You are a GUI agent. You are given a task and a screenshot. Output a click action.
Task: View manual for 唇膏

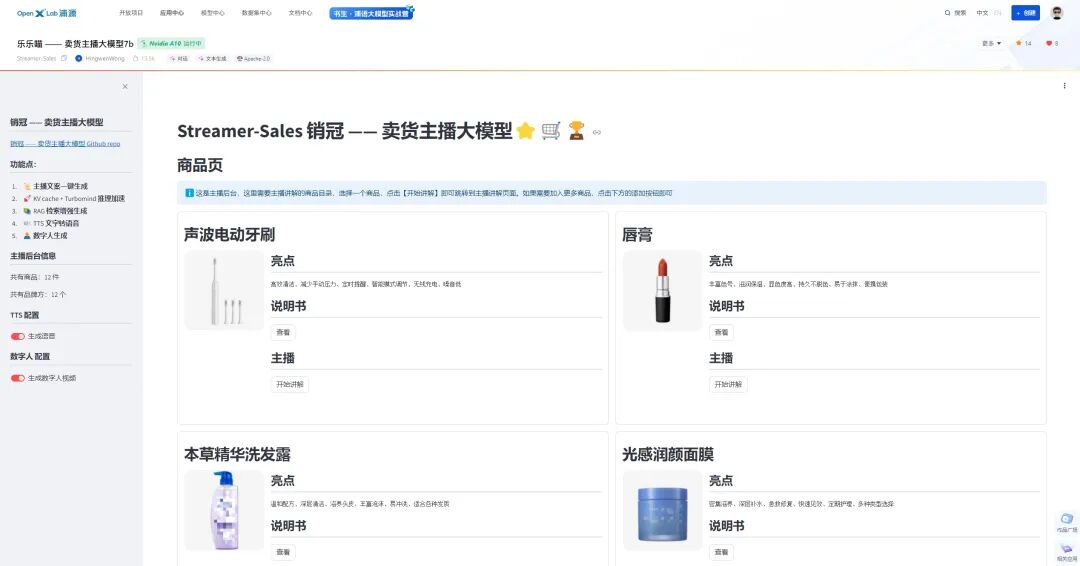click(x=721, y=333)
